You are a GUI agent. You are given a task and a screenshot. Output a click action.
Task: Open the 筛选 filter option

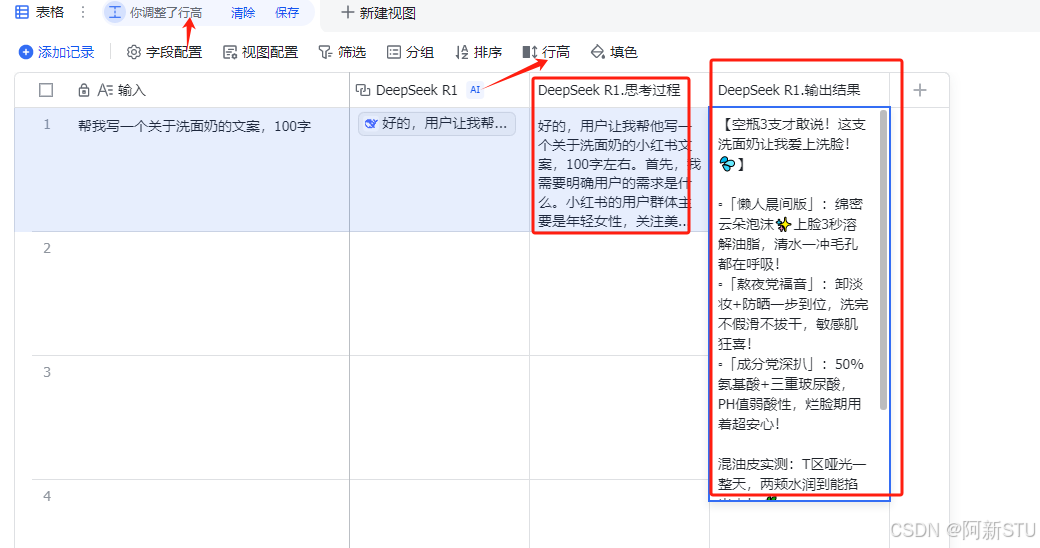pos(342,52)
